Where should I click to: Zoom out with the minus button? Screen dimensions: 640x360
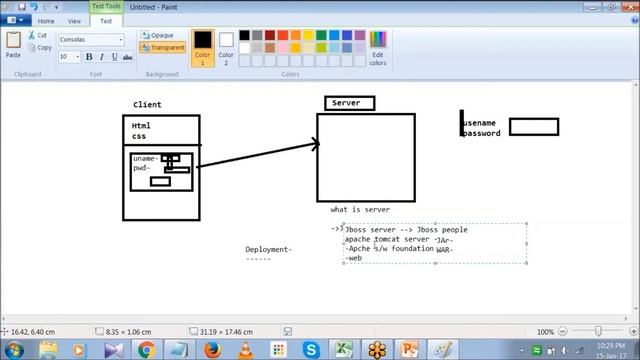562,331
